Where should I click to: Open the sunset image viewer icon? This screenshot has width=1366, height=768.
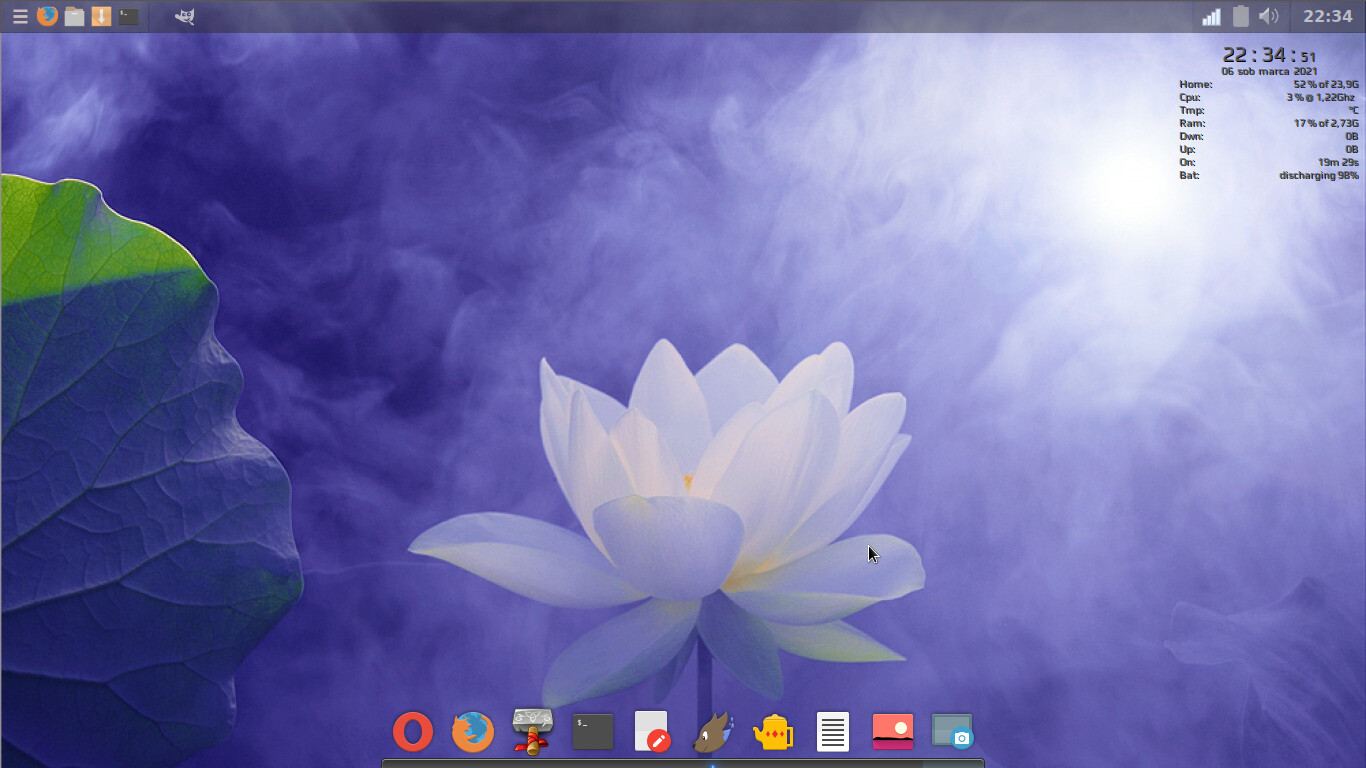click(x=893, y=731)
